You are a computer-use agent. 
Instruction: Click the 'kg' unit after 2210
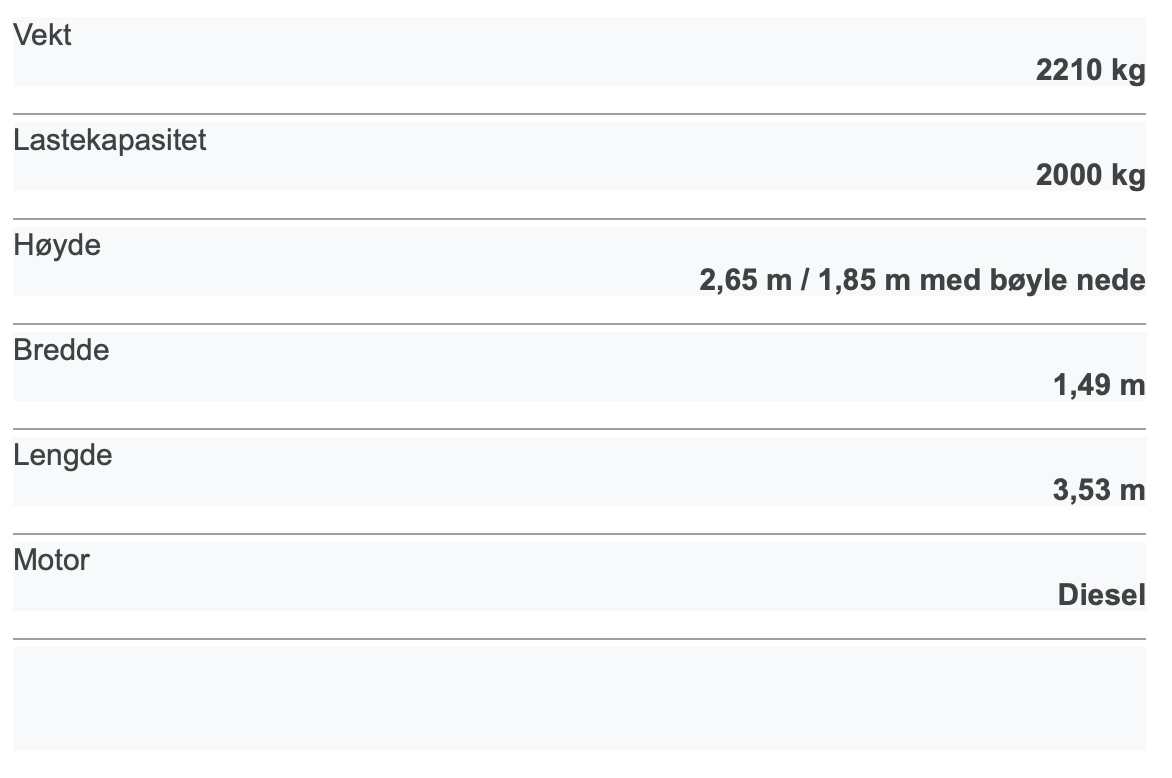click(1128, 70)
